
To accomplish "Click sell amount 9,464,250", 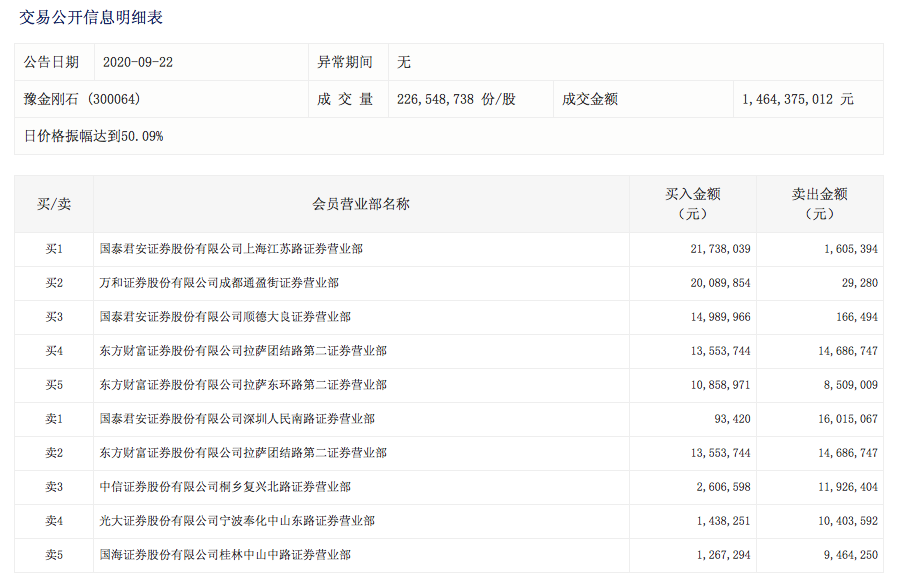I will pyautogui.click(x=851, y=556).
